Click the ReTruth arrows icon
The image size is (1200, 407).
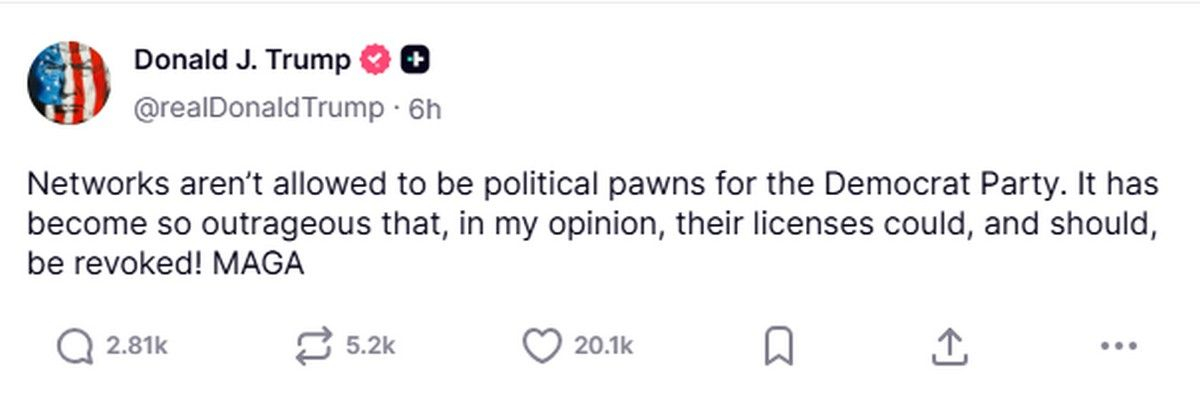point(316,346)
